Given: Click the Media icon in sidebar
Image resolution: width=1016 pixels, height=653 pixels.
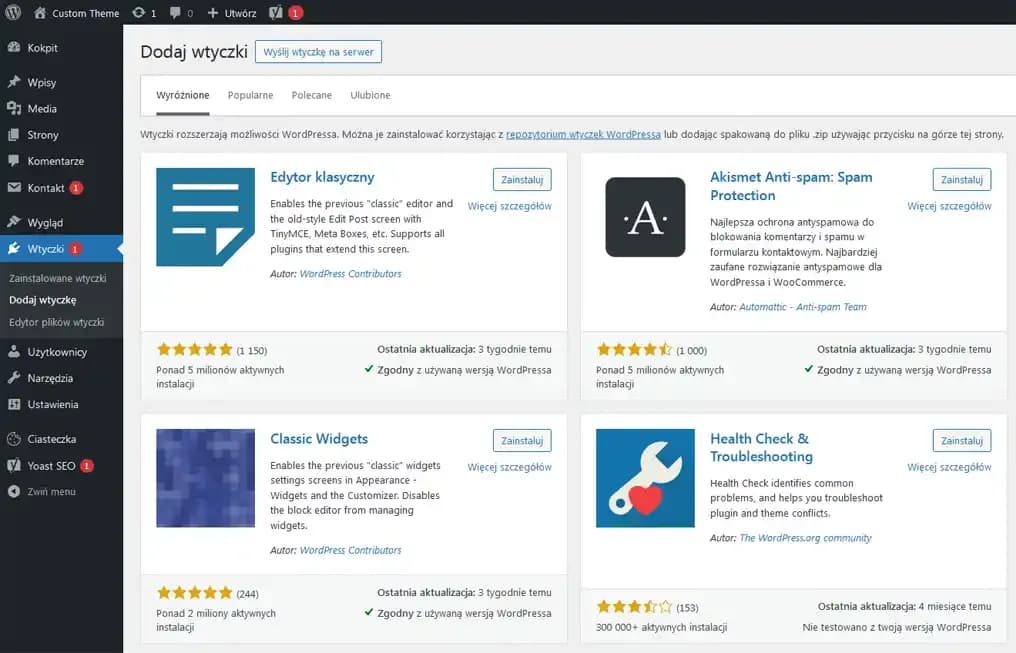Looking at the screenshot, I should [x=14, y=109].
